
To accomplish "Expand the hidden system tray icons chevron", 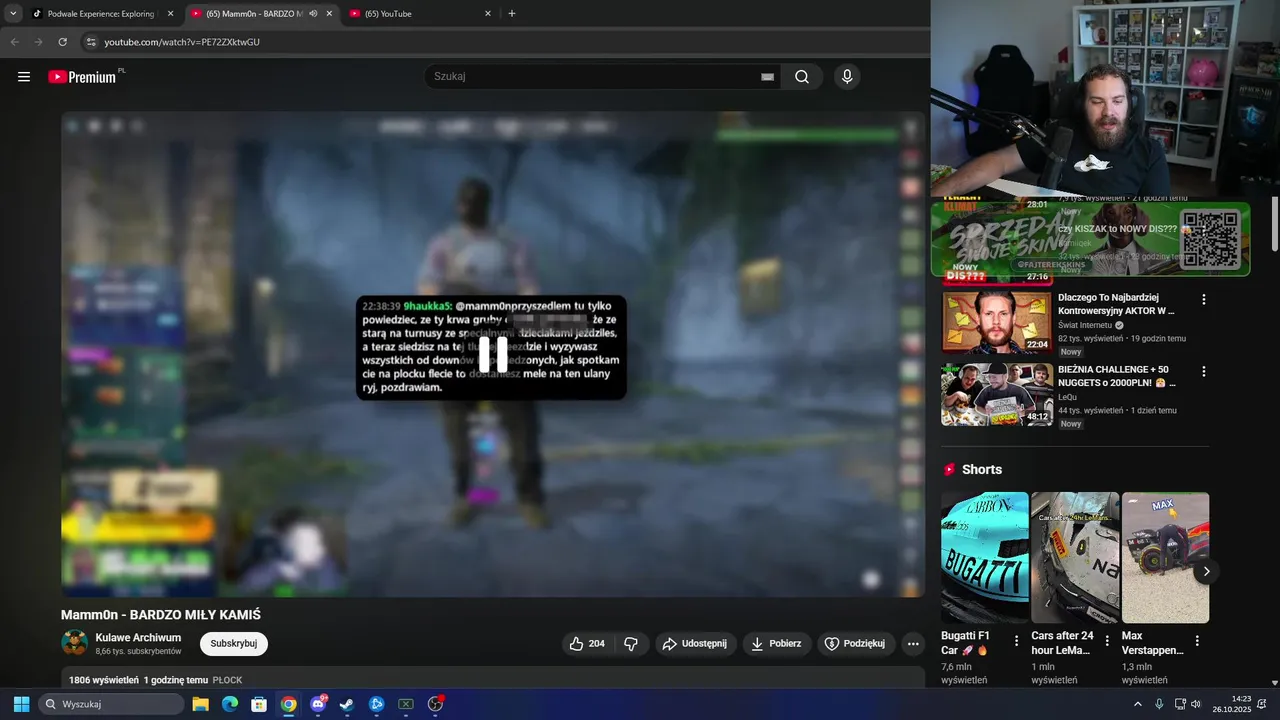I will 1137,704.
